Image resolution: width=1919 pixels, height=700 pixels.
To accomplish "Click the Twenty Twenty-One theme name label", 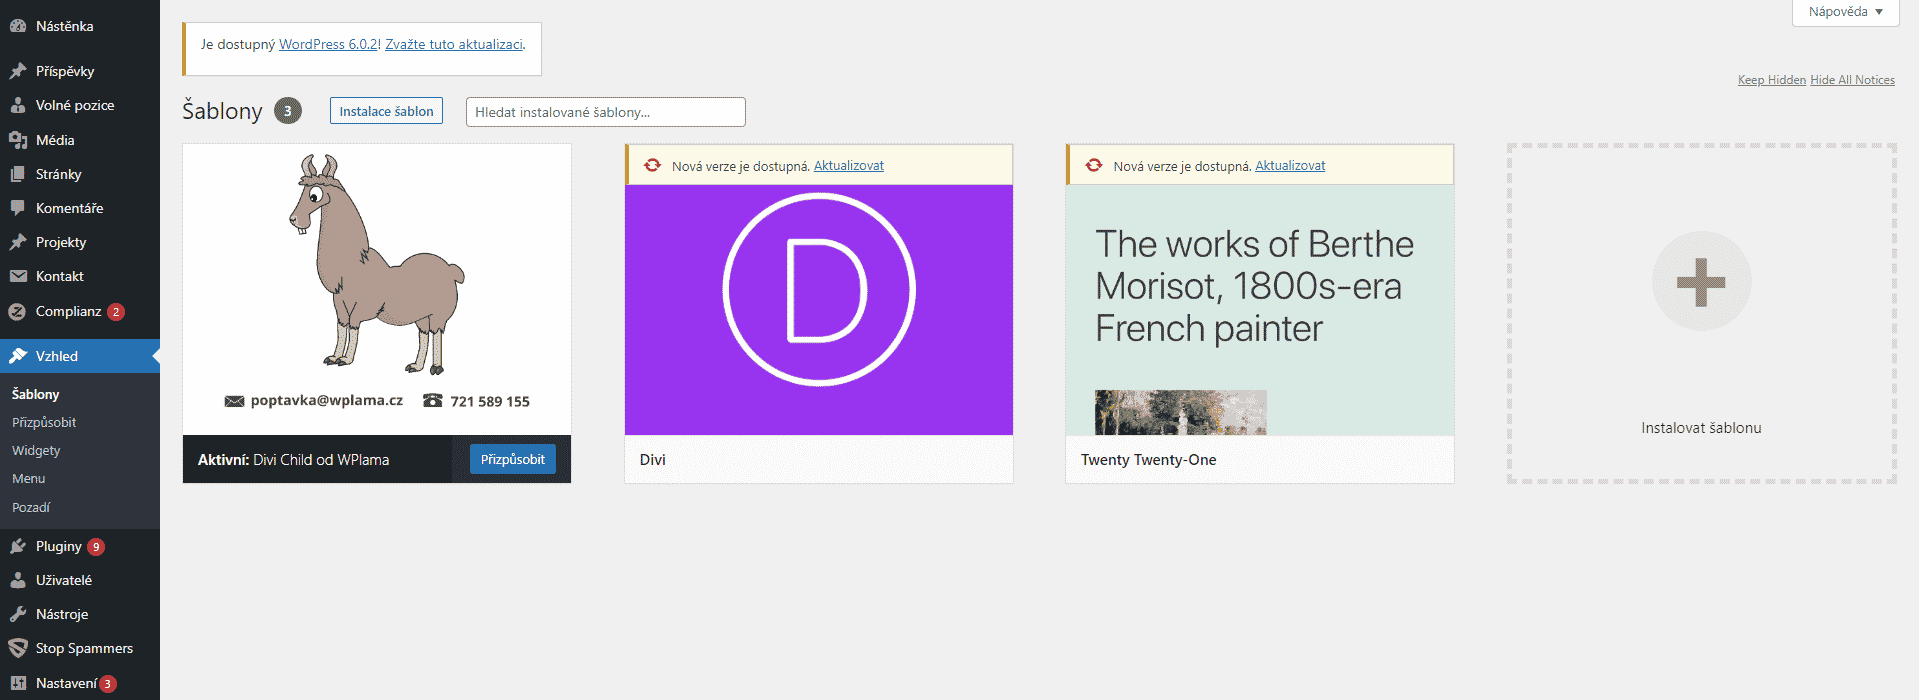I will 1149,460.
